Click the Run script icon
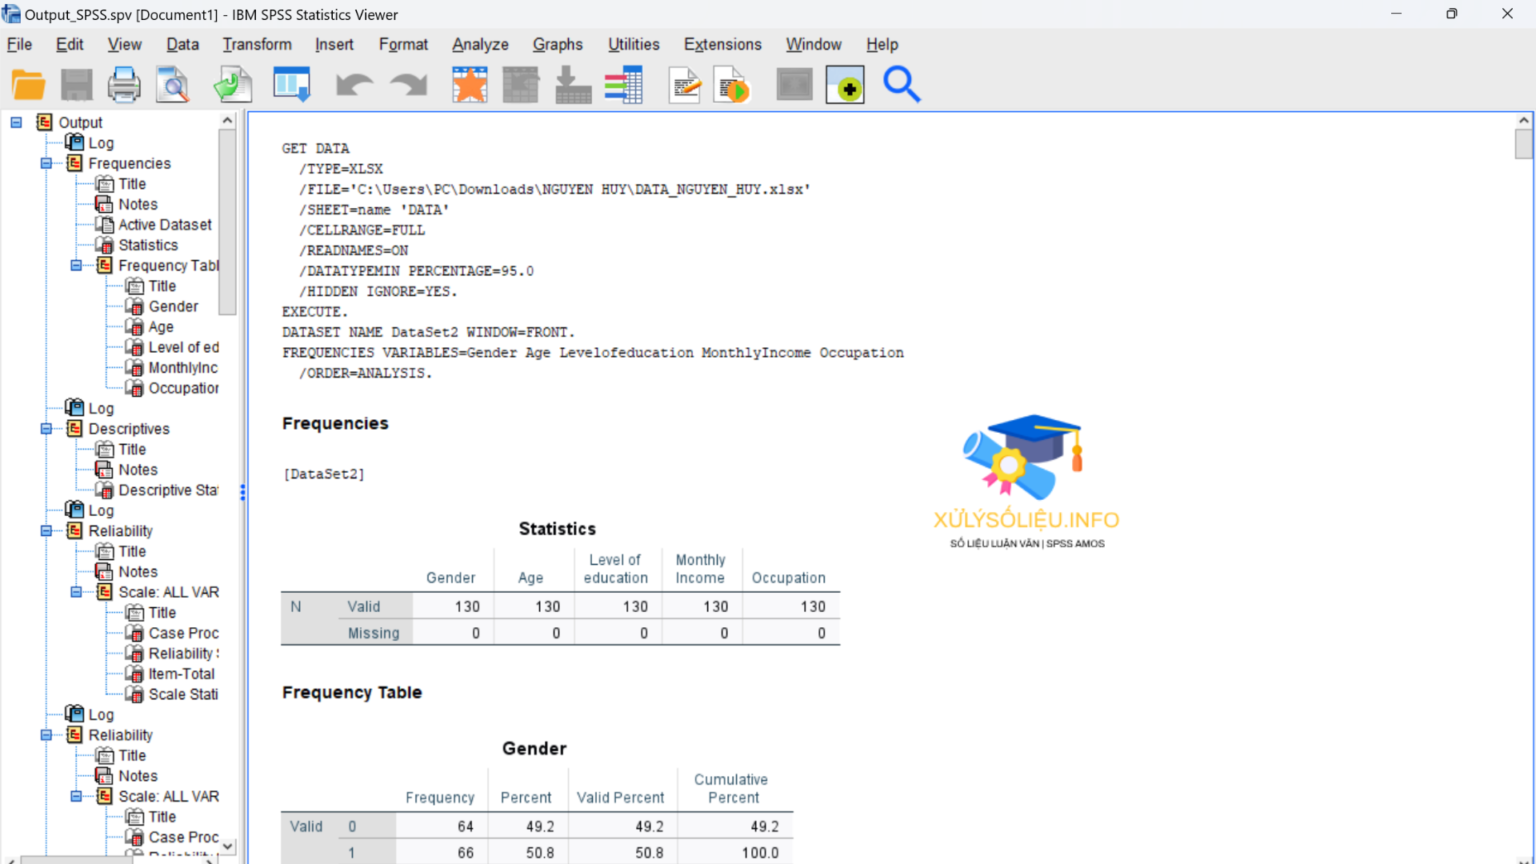Screen dimensions: 1536x864 [x=732, y=85]
